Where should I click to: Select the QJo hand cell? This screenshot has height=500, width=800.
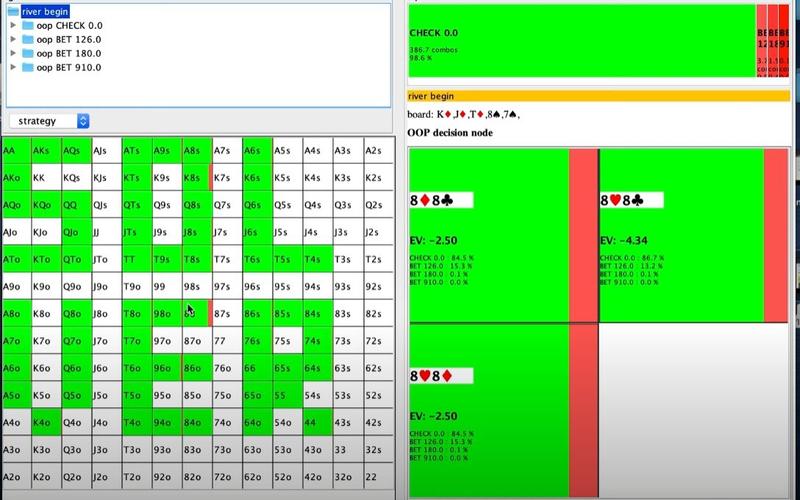point(77,232)
